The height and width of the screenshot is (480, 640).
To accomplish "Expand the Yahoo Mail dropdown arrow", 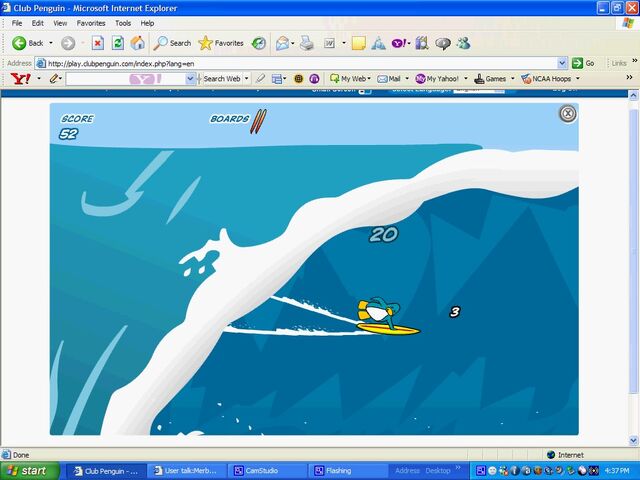I will tap(407, 78).
